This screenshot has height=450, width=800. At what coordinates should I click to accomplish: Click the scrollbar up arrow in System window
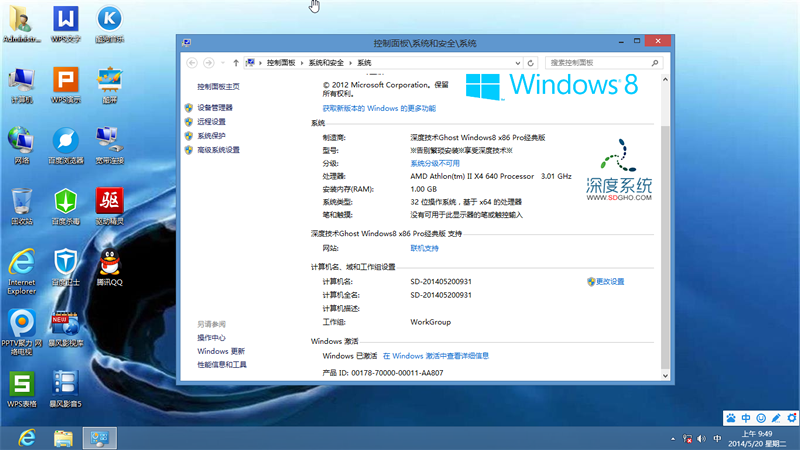coord(665,79)
